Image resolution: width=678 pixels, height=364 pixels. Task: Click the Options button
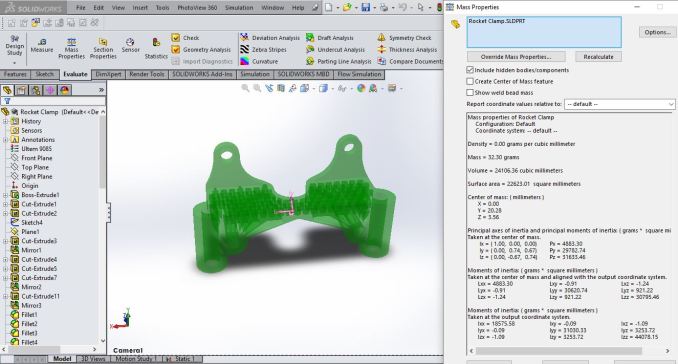point(657,32)
